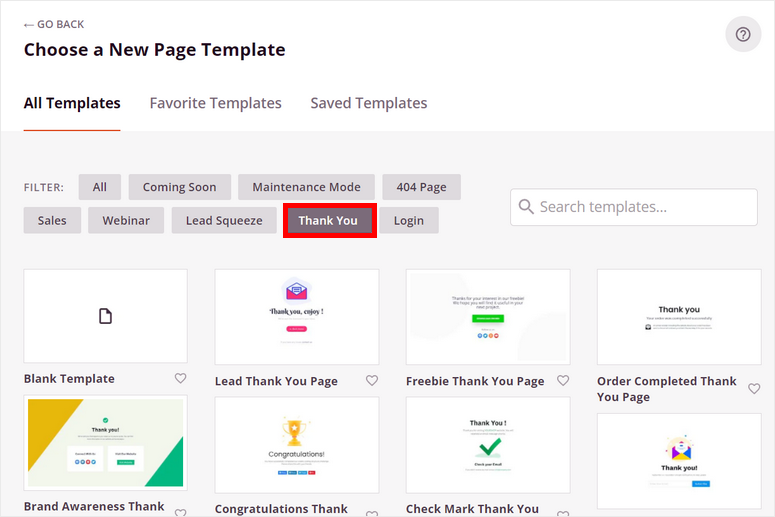Open the help question mark icon
Image resolution: width=775 pixels, height=517 pixels.
pos(743,35)
